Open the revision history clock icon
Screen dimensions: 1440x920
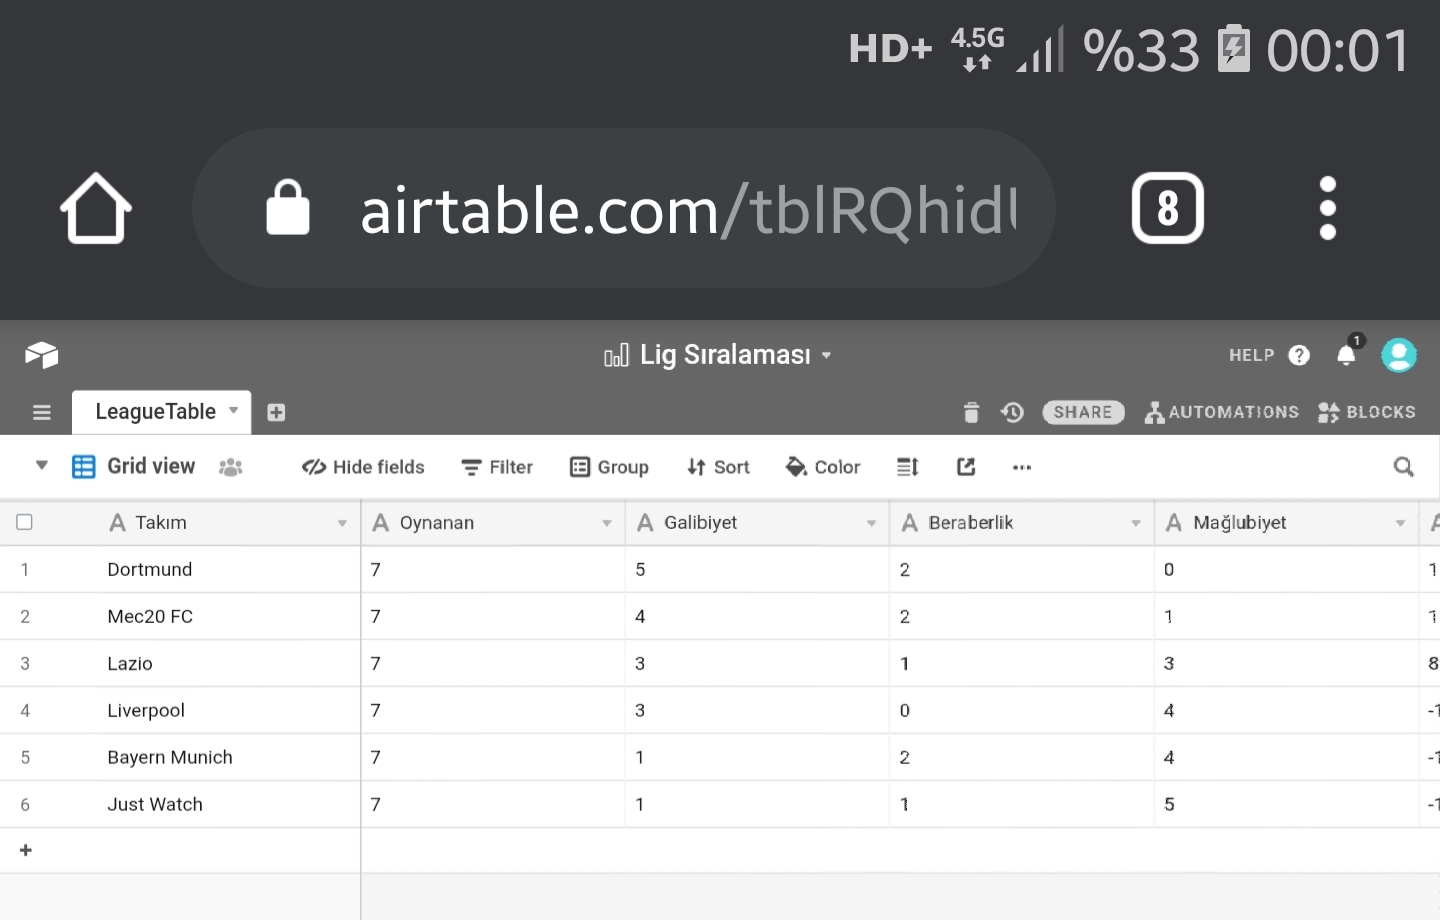(1012, 412)
